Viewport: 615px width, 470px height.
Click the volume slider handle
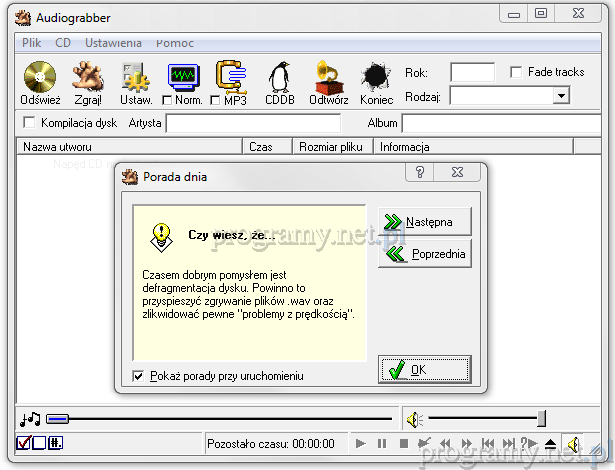coord(541,418)
